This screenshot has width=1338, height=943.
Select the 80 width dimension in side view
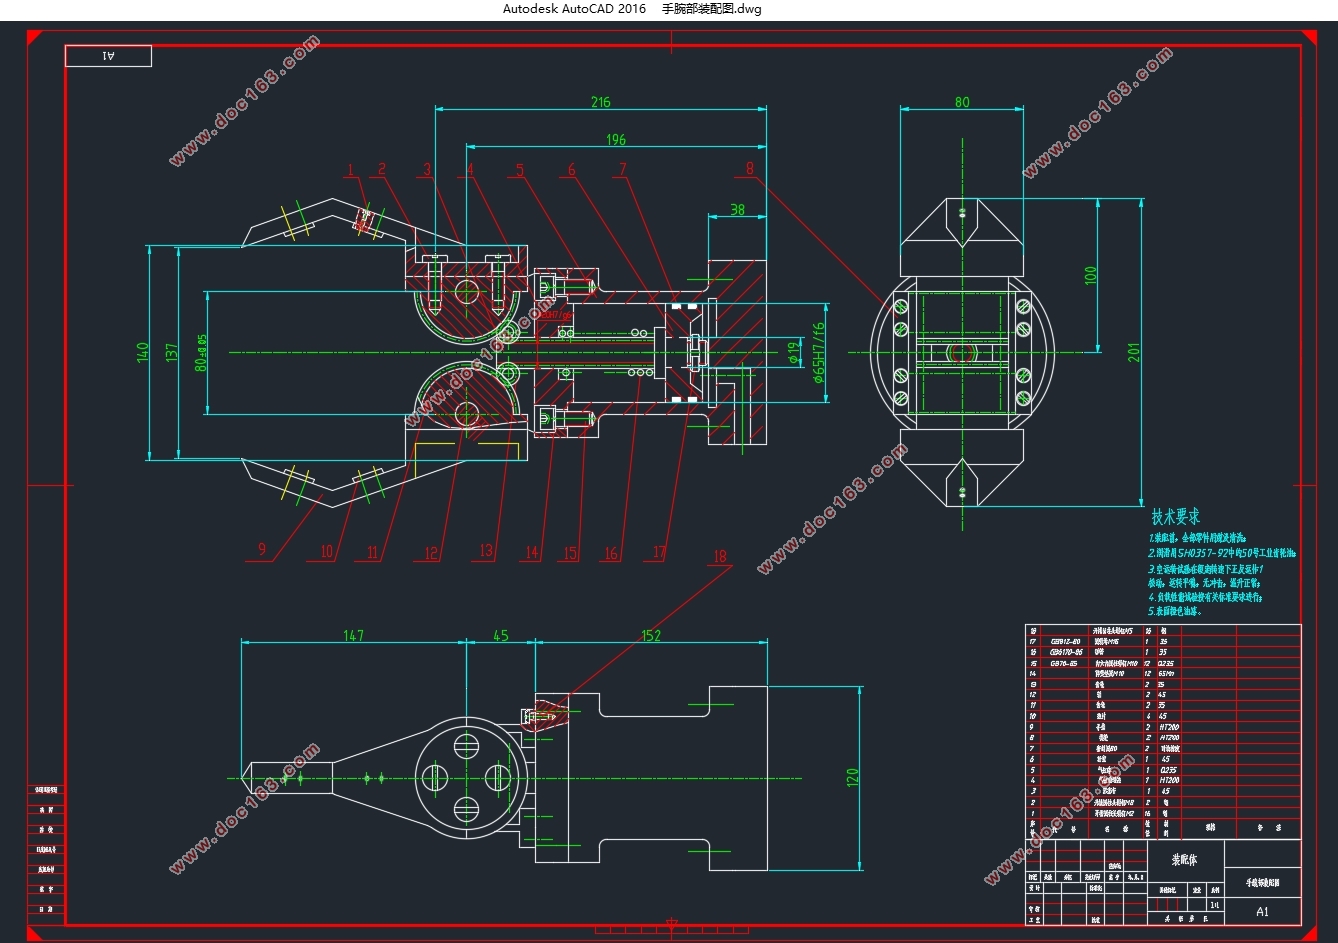point(962,102)
